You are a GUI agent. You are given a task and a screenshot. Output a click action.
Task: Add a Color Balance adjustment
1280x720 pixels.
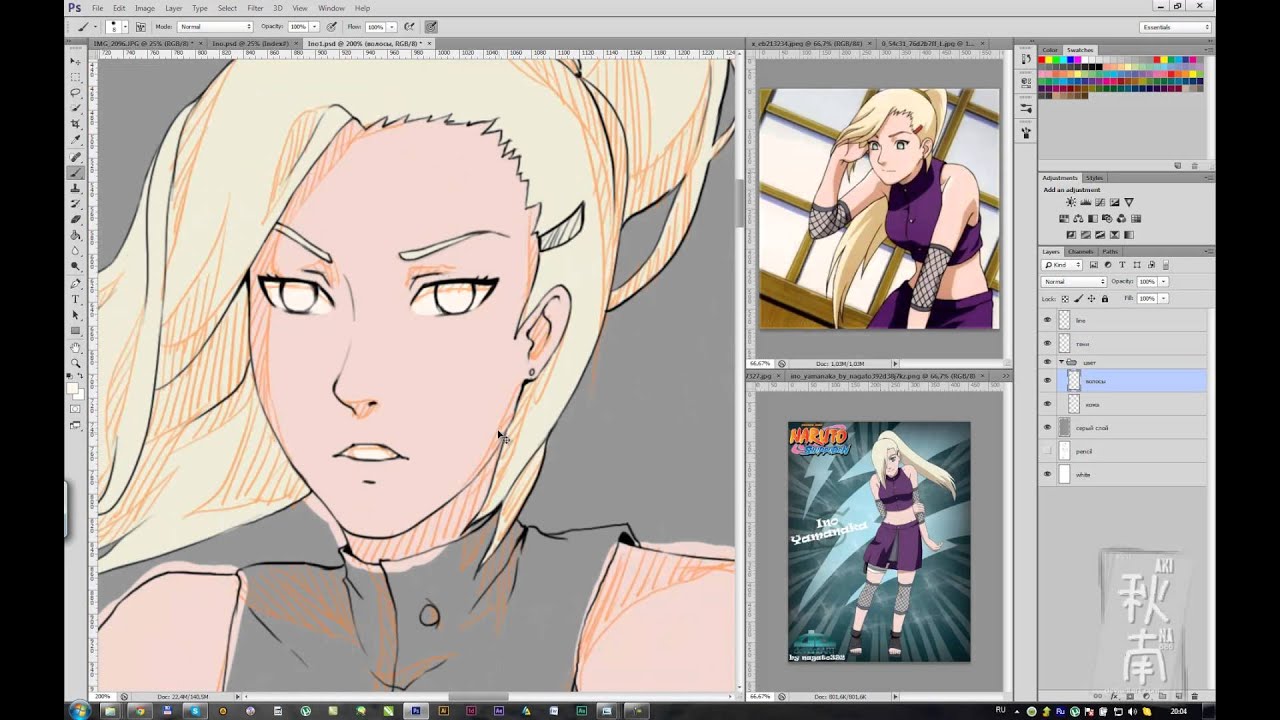pos(1078,219)
